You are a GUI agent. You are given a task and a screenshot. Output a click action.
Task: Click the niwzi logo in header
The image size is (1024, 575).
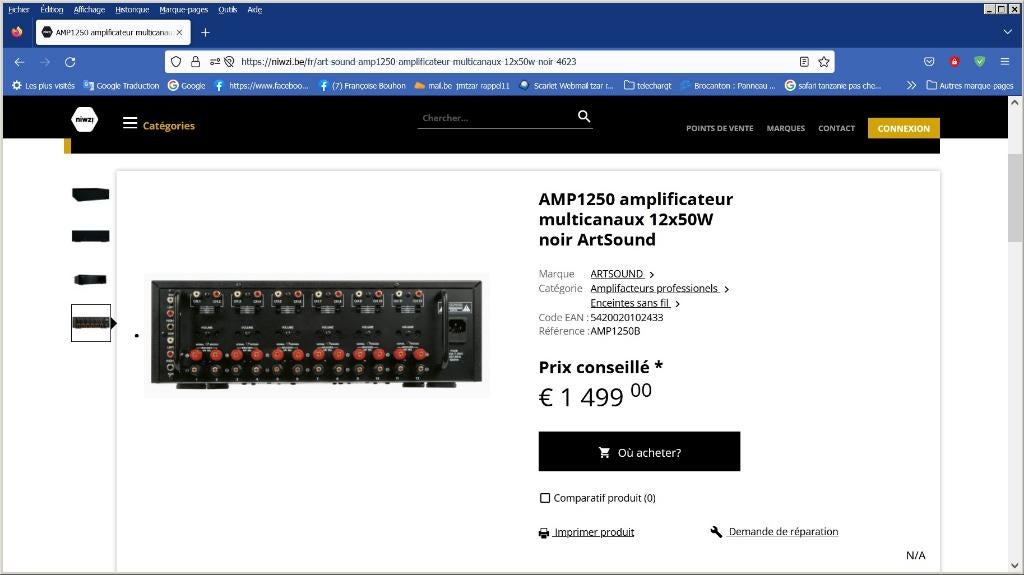click(84, 120)
